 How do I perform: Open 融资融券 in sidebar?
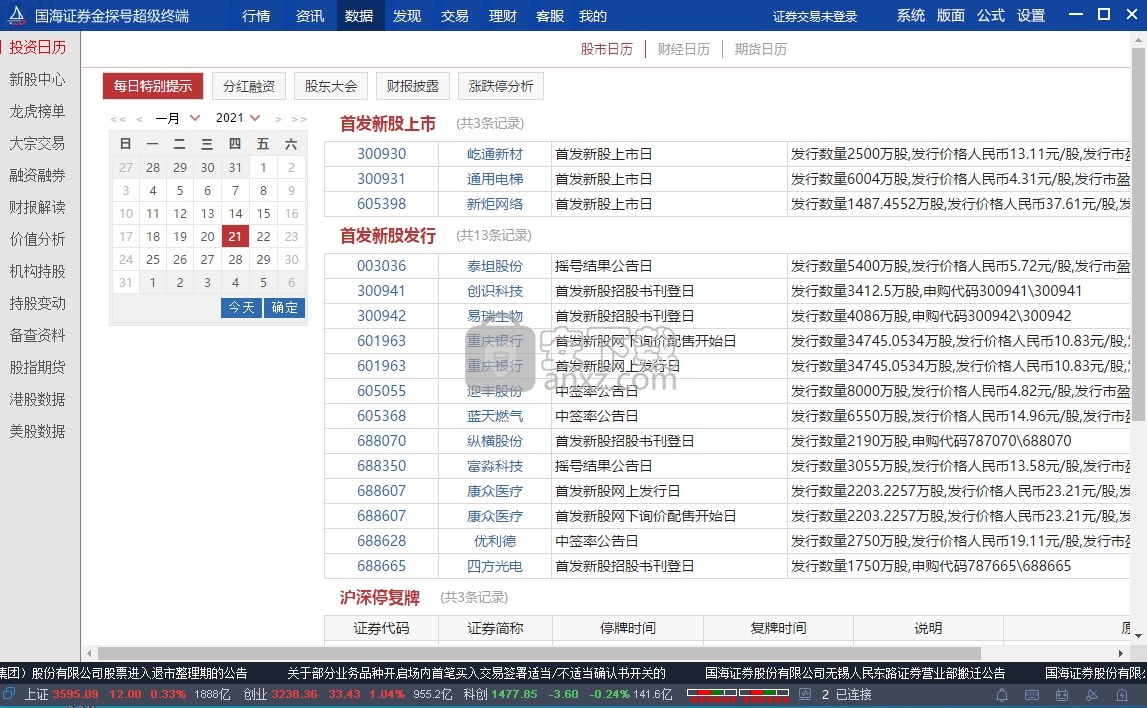37,175
